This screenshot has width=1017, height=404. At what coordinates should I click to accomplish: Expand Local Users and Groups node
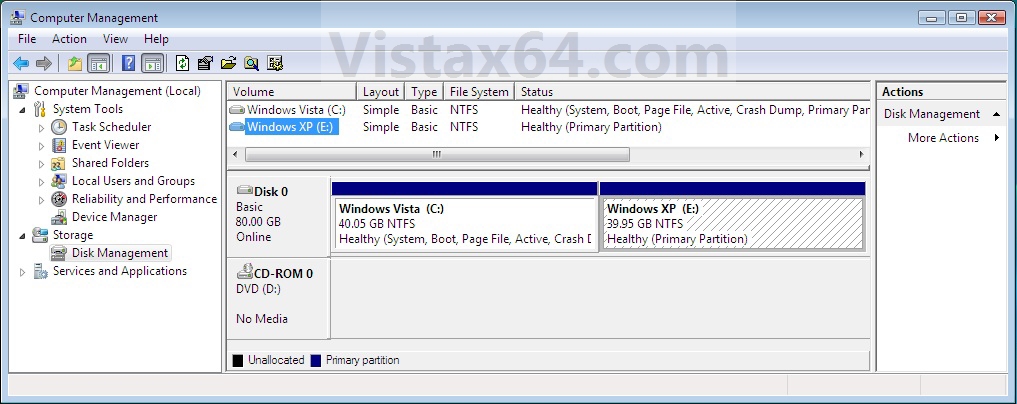42,182
